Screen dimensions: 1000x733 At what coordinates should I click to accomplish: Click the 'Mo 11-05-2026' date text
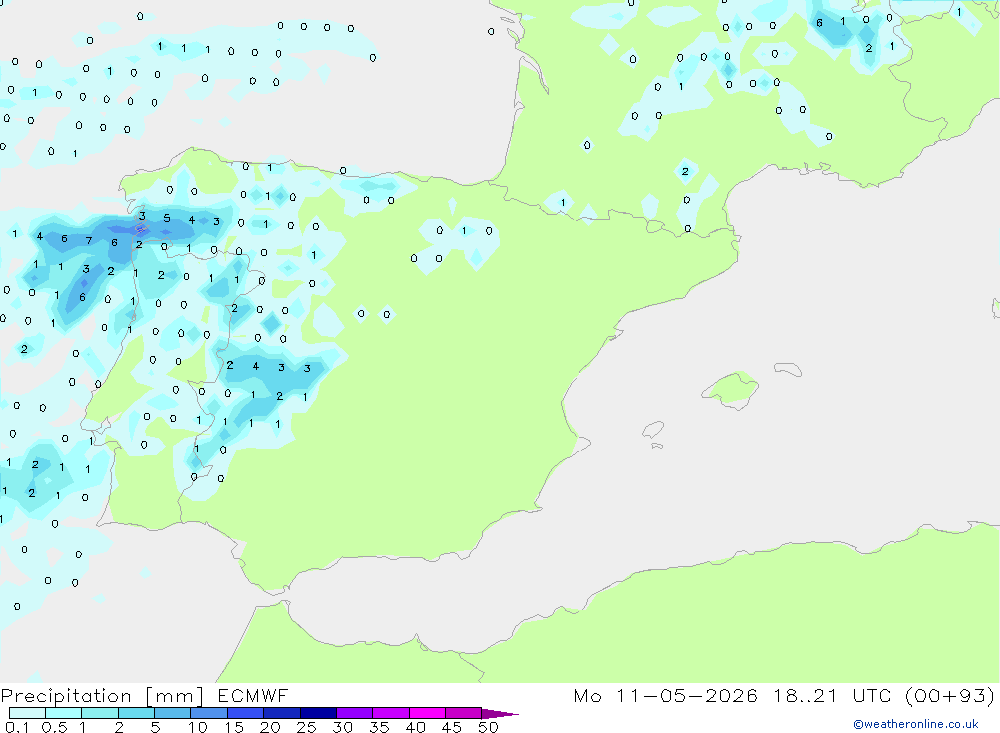pos(666,696)
